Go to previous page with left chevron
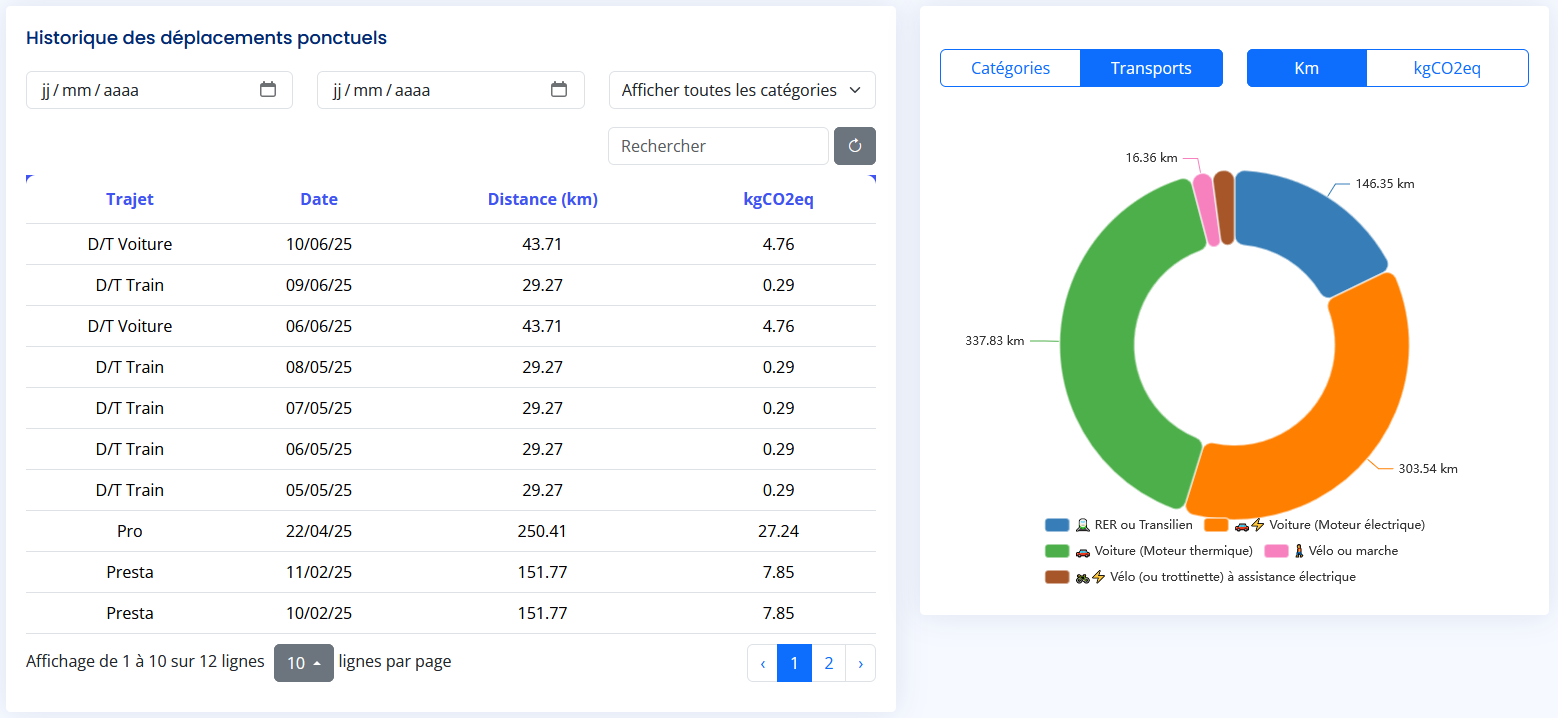Screen dimensions: 1558x718 point(762,663)
